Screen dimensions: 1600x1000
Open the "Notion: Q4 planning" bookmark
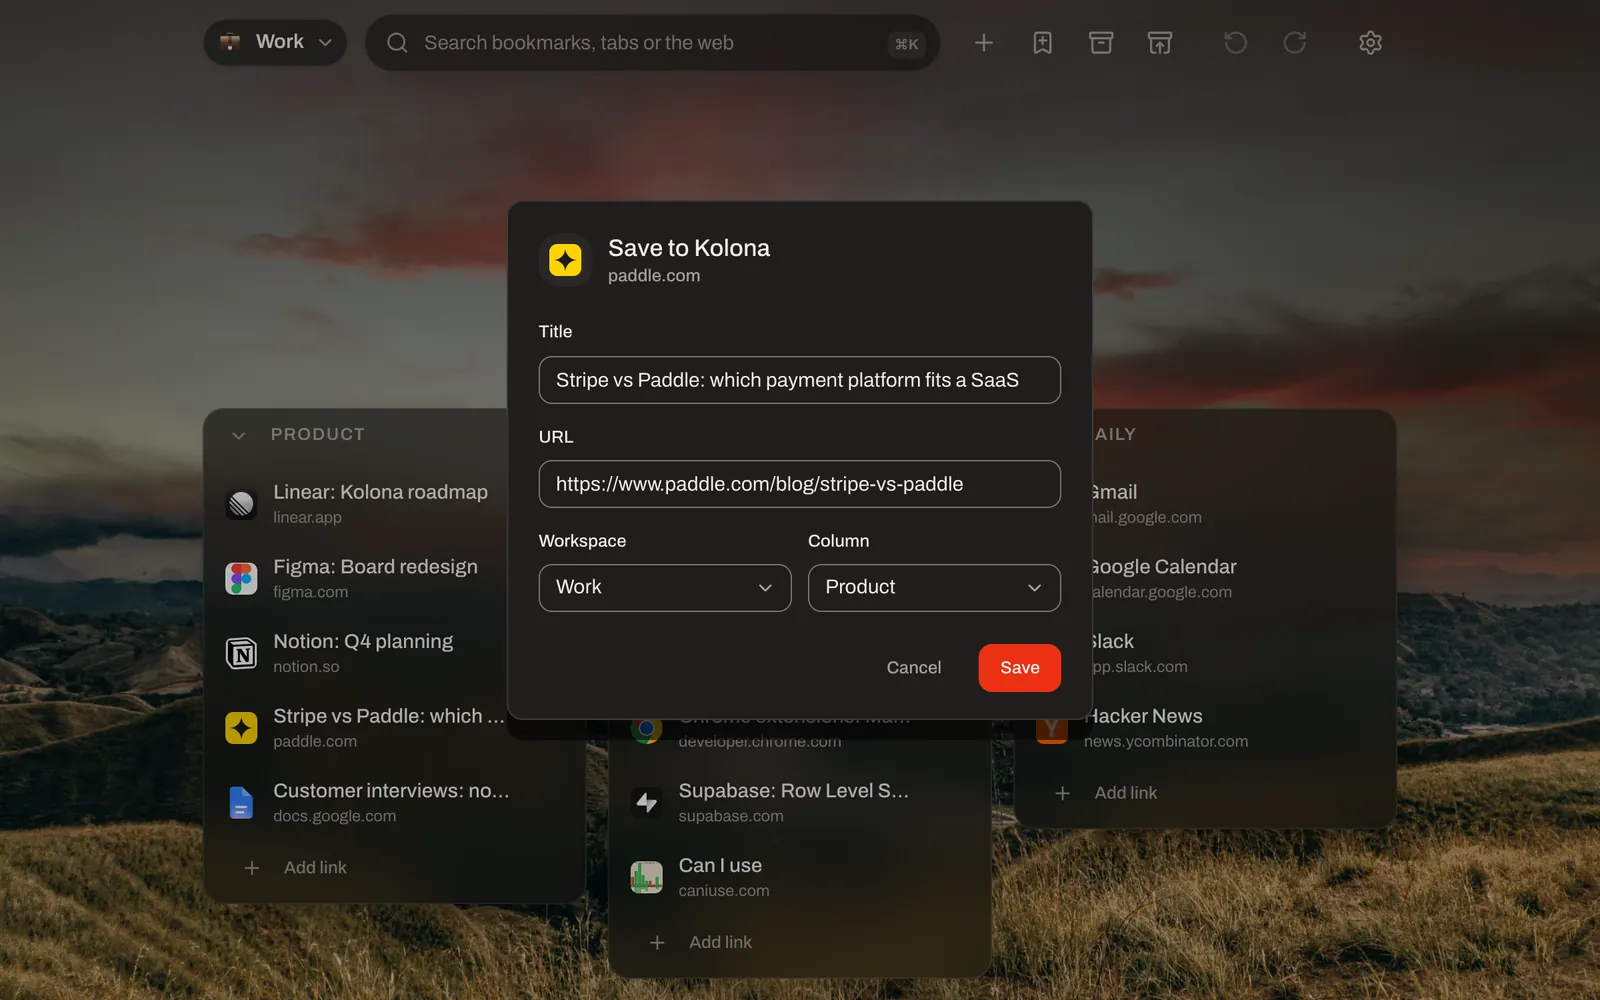[363, 642]
